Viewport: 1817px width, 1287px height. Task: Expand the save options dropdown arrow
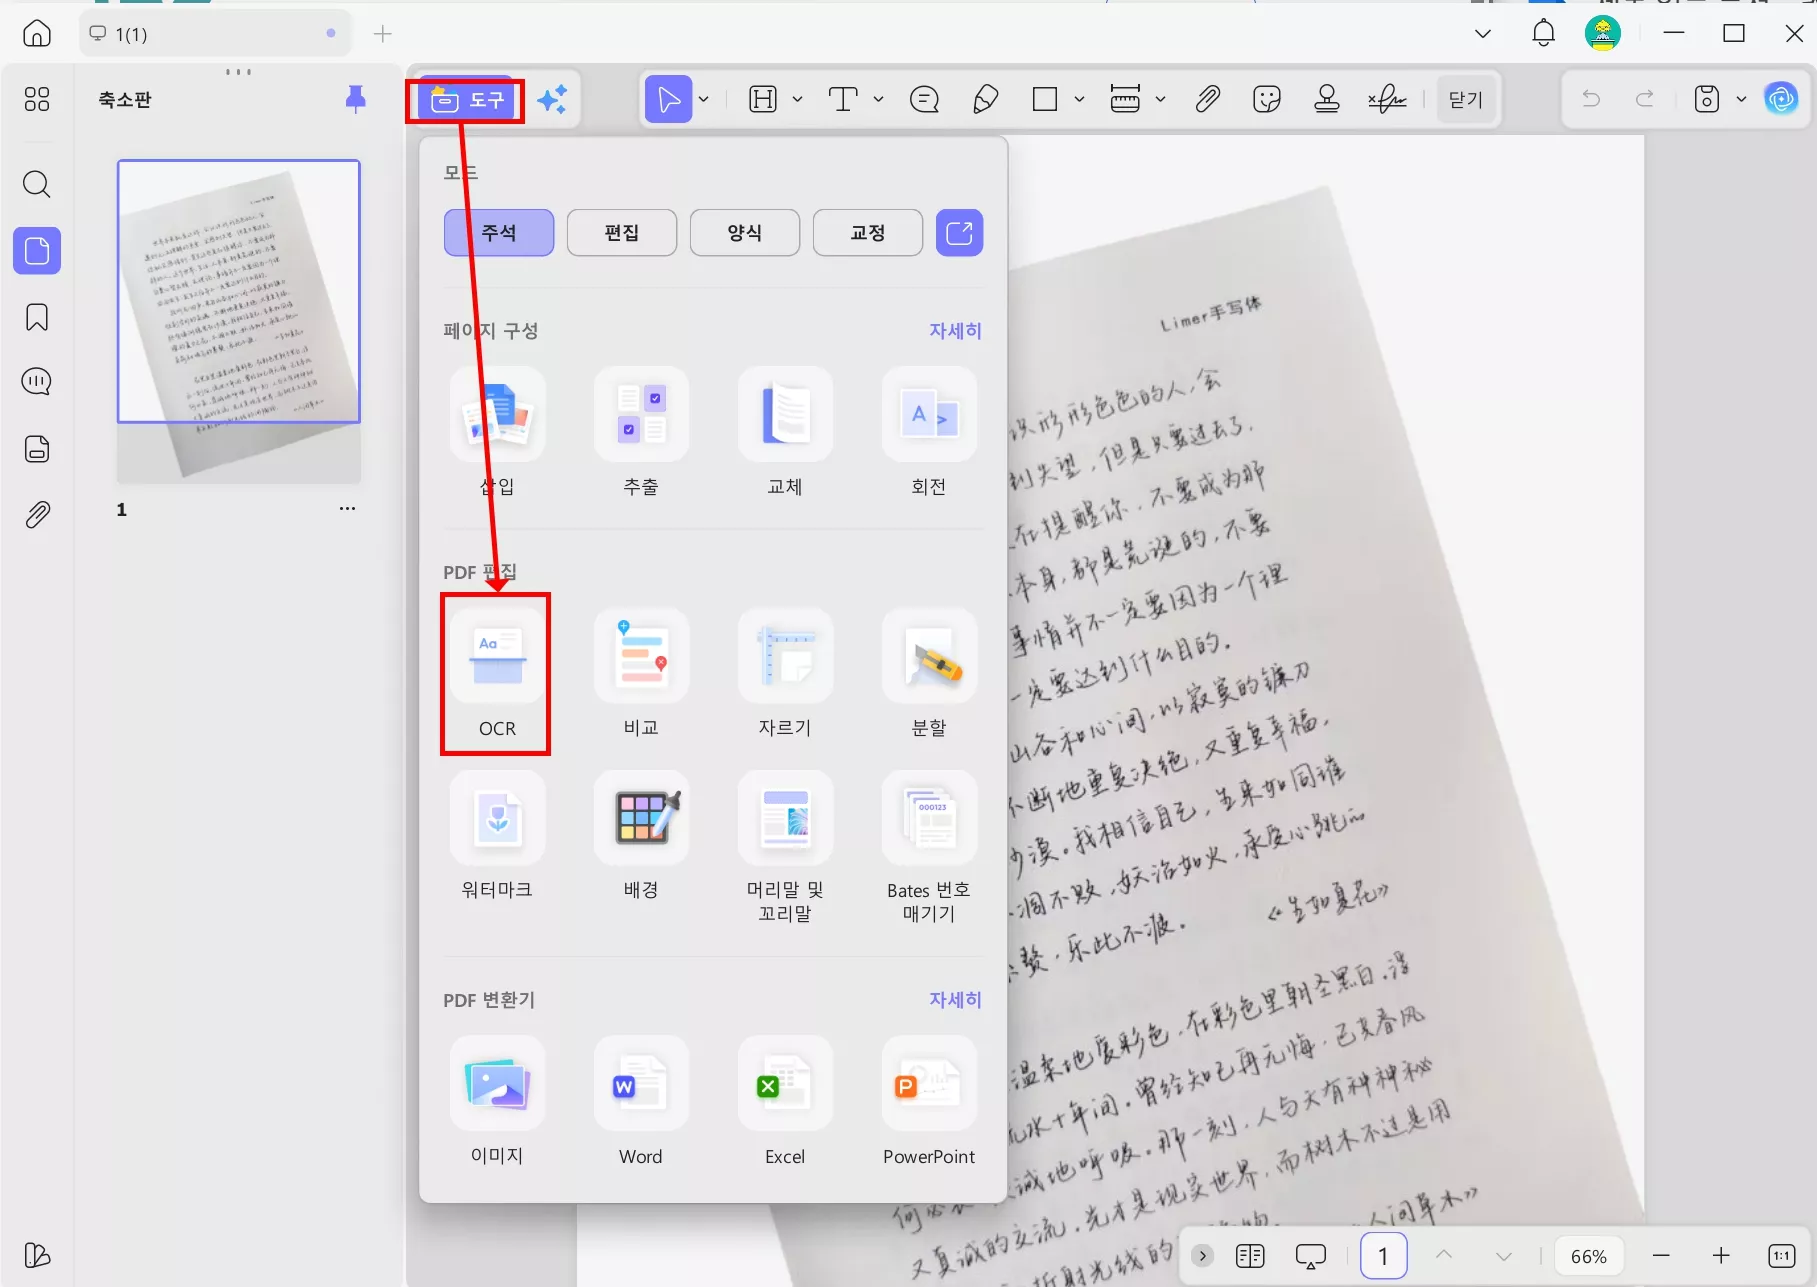1741,99
